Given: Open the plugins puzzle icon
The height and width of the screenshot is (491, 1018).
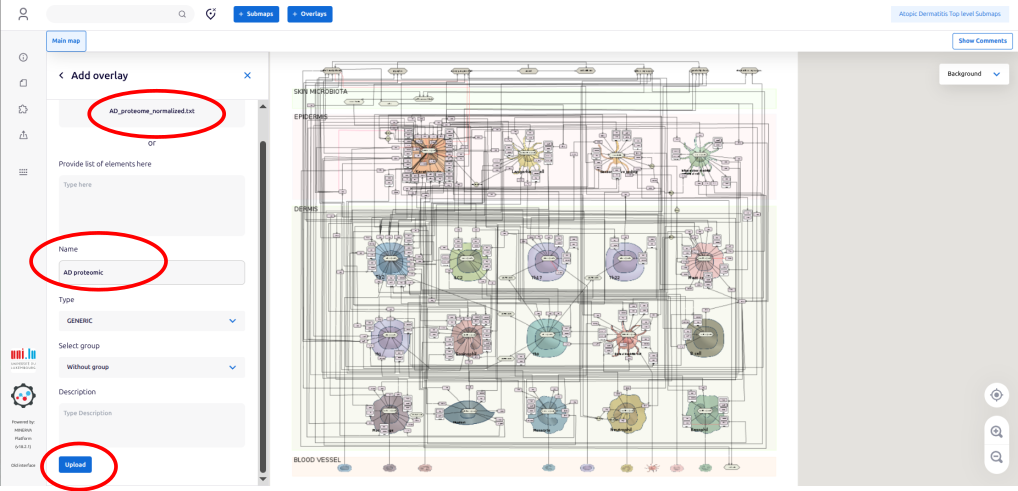Looking at the screenshot, I should [x=23, y=108].
